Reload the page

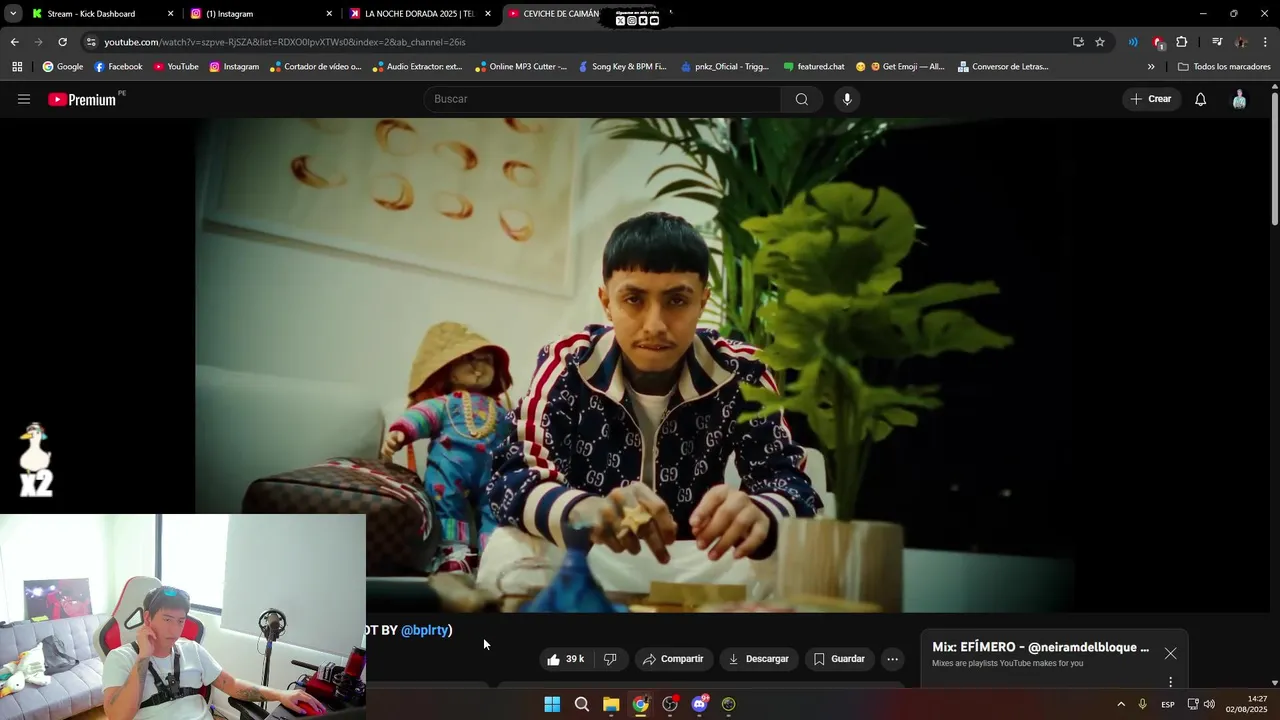tap(62, 42)
